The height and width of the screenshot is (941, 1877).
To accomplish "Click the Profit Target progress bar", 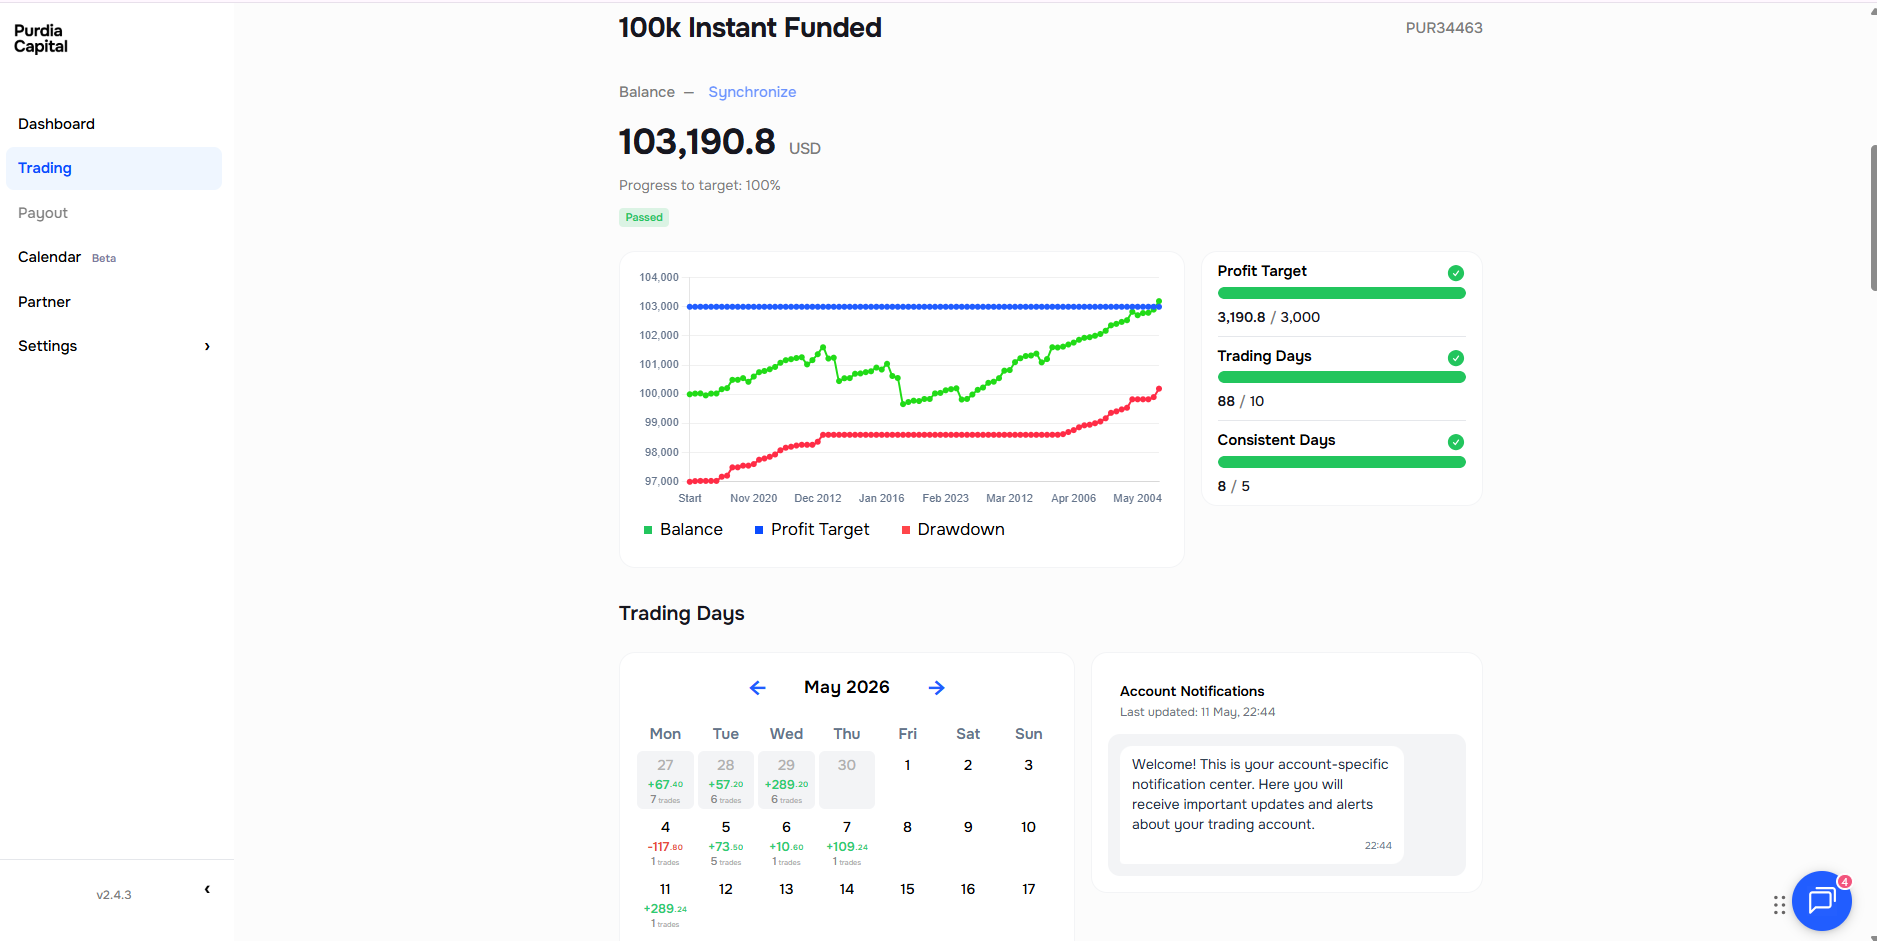I will [1341, 294].
